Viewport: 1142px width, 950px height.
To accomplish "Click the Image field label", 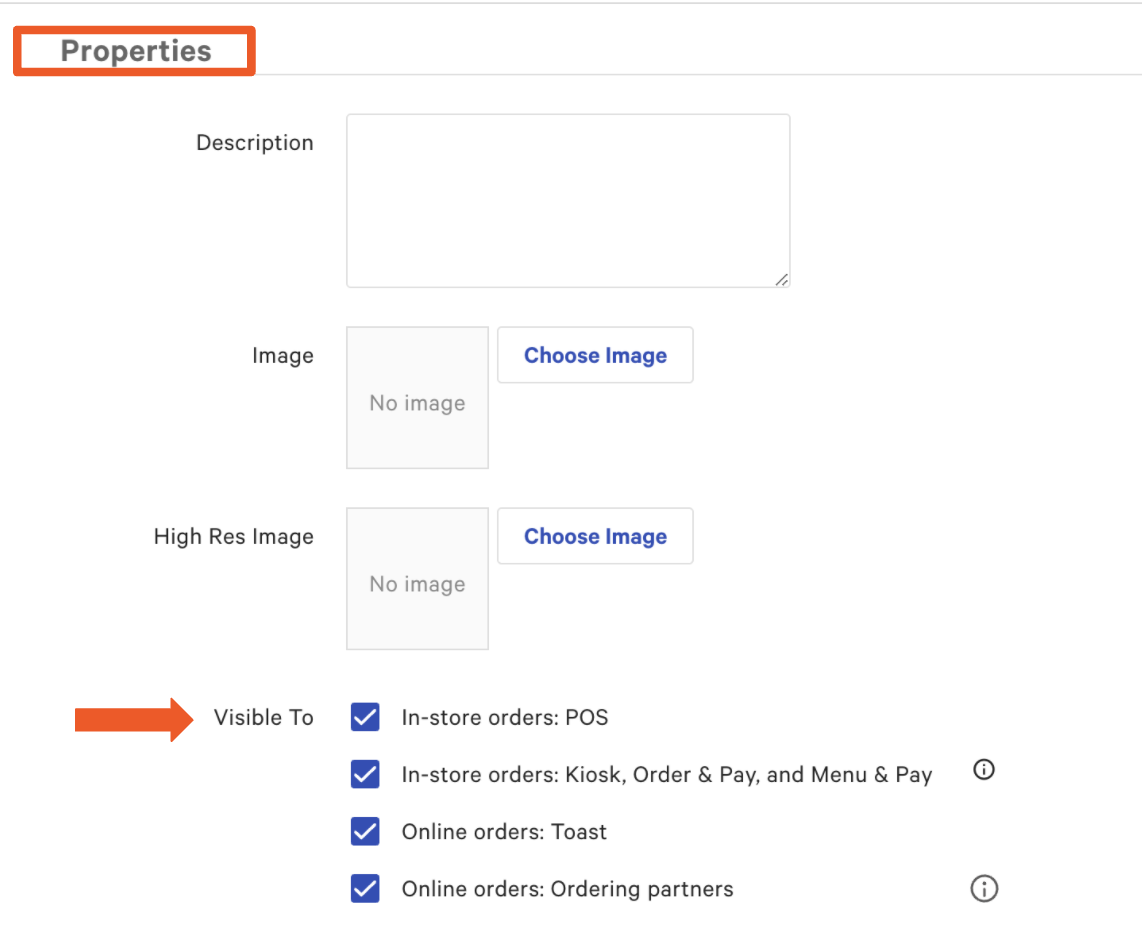I will 283,355.
